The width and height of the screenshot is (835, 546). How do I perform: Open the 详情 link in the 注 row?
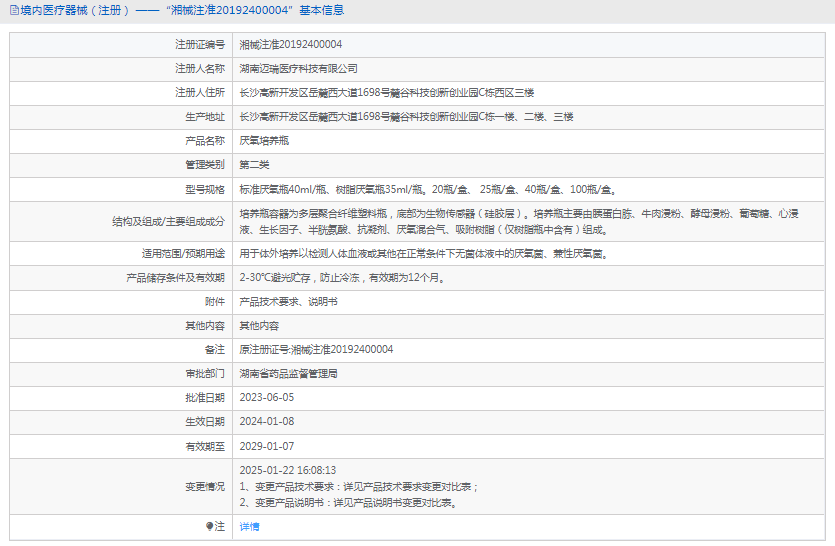point(249,527)
